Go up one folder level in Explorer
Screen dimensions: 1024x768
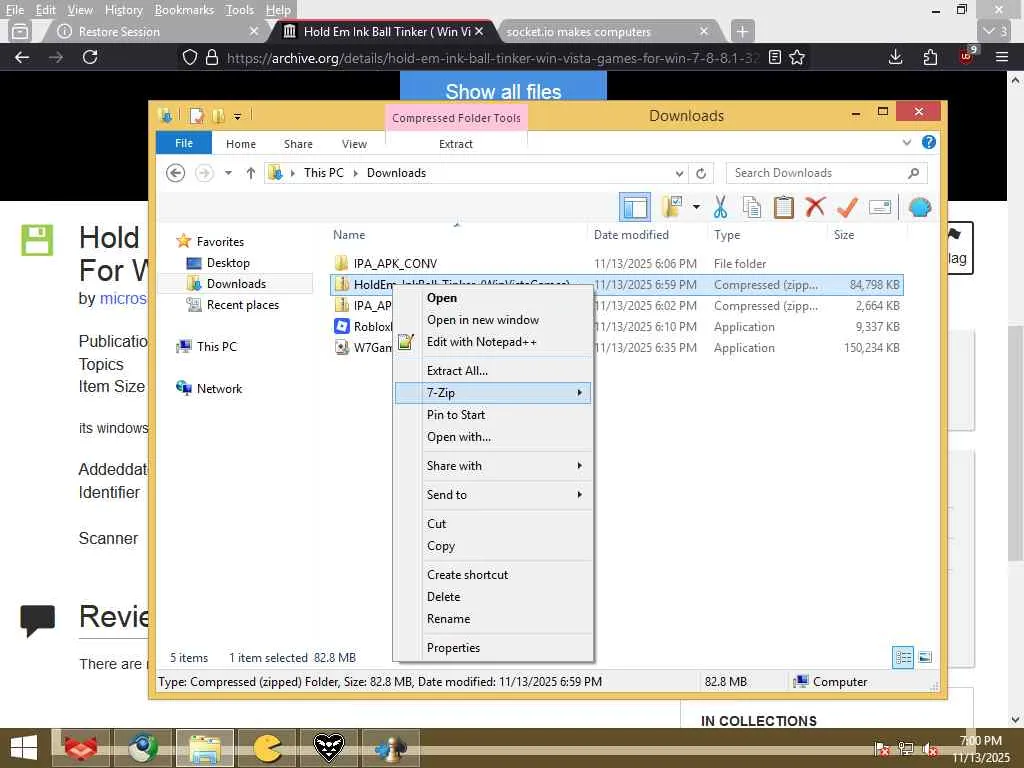pyautogui.click(x=251, y=173)
